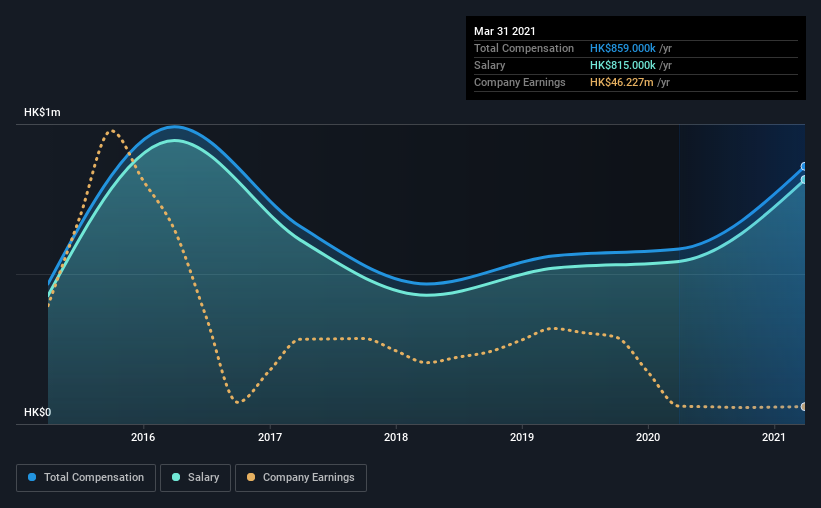
Task: Select the Total Compensation endpoint marker for 2021
Action: coord(804,167)
